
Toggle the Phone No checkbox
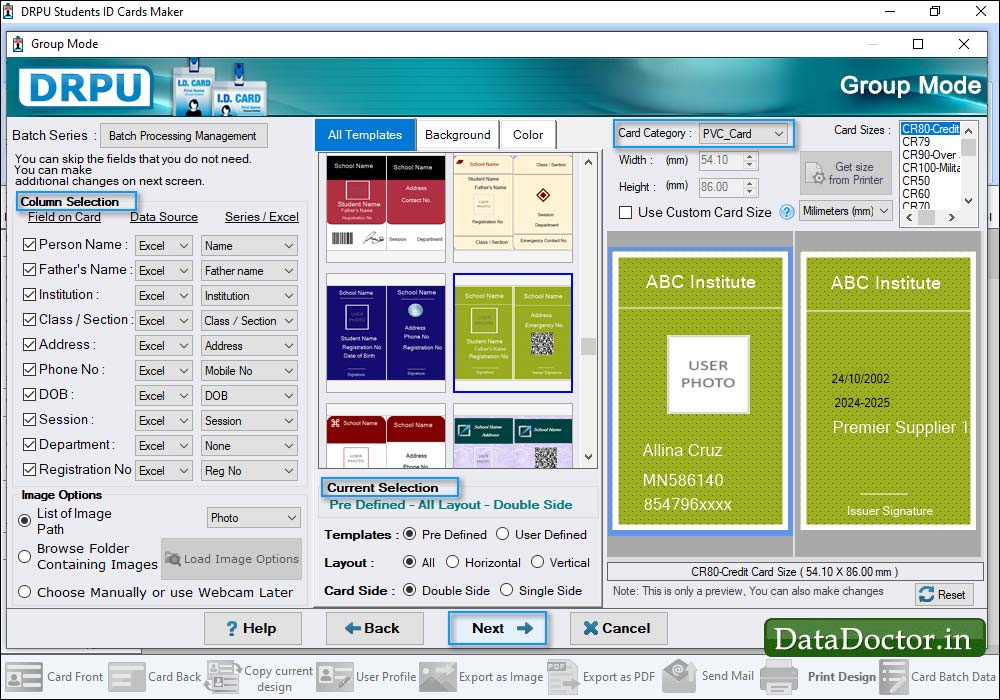tap(29, 370)
